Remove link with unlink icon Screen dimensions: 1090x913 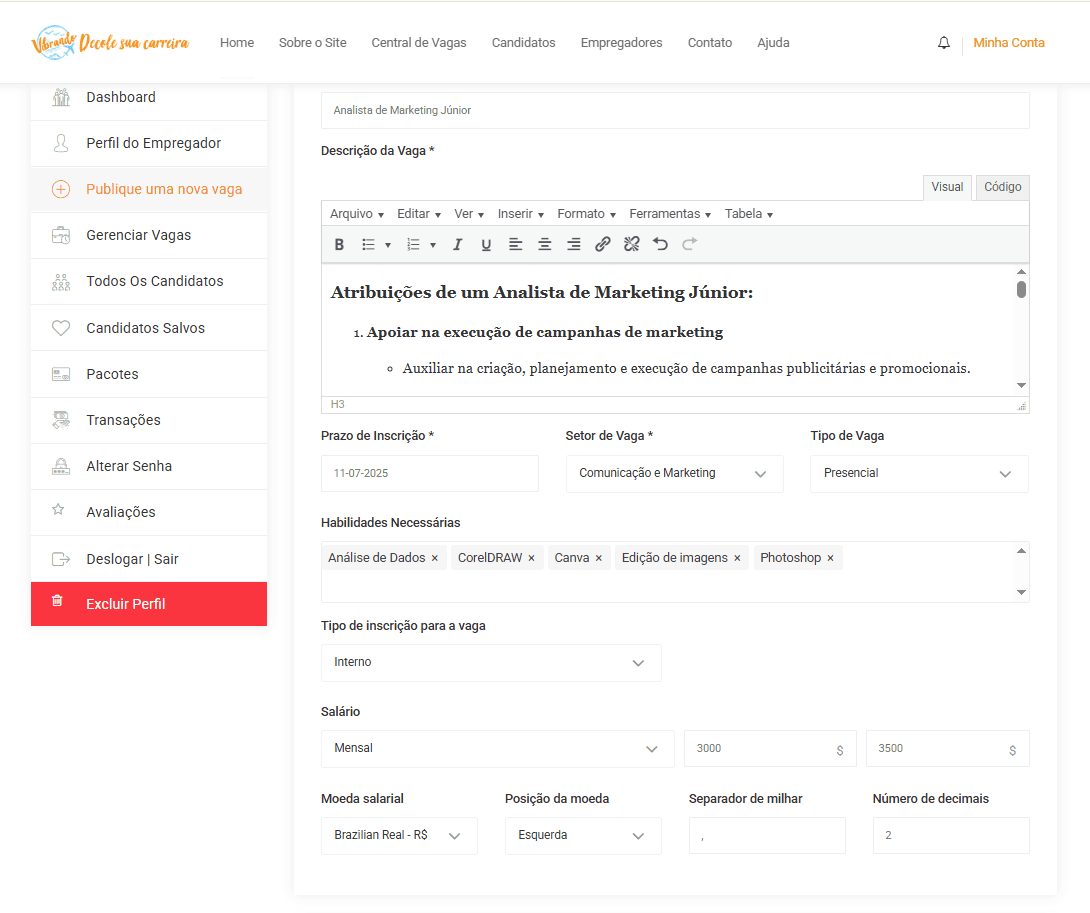[631, 244]
